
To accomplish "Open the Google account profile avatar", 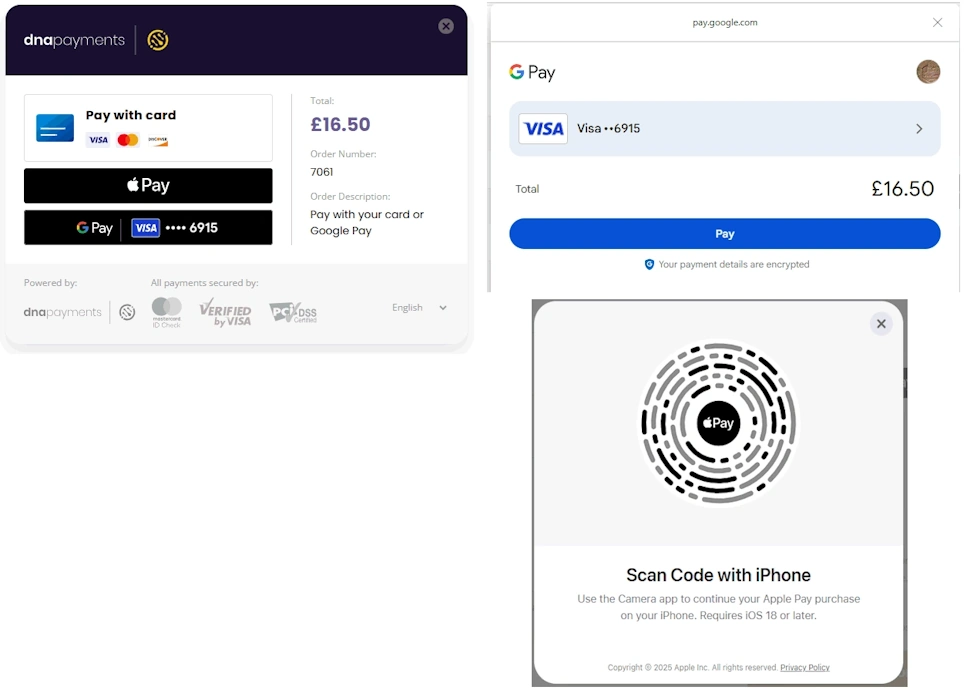I will click(928, 72).
